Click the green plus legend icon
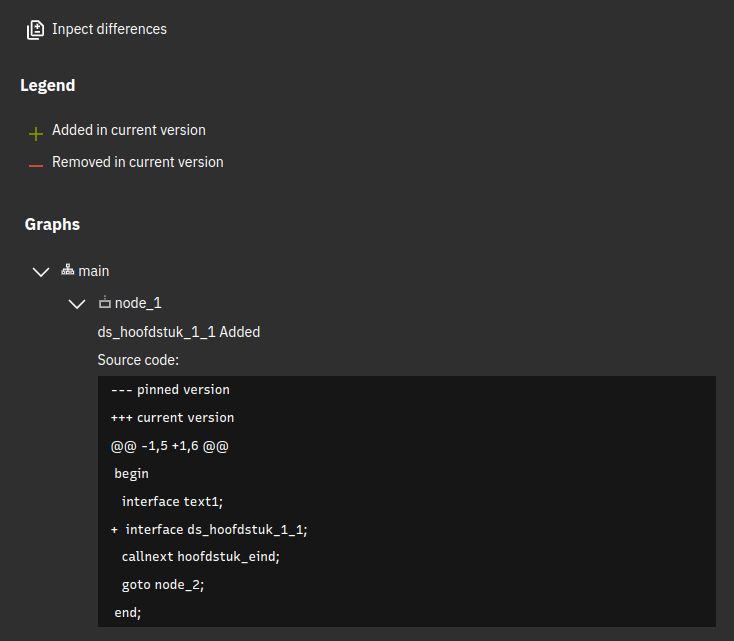 (36, 134)
